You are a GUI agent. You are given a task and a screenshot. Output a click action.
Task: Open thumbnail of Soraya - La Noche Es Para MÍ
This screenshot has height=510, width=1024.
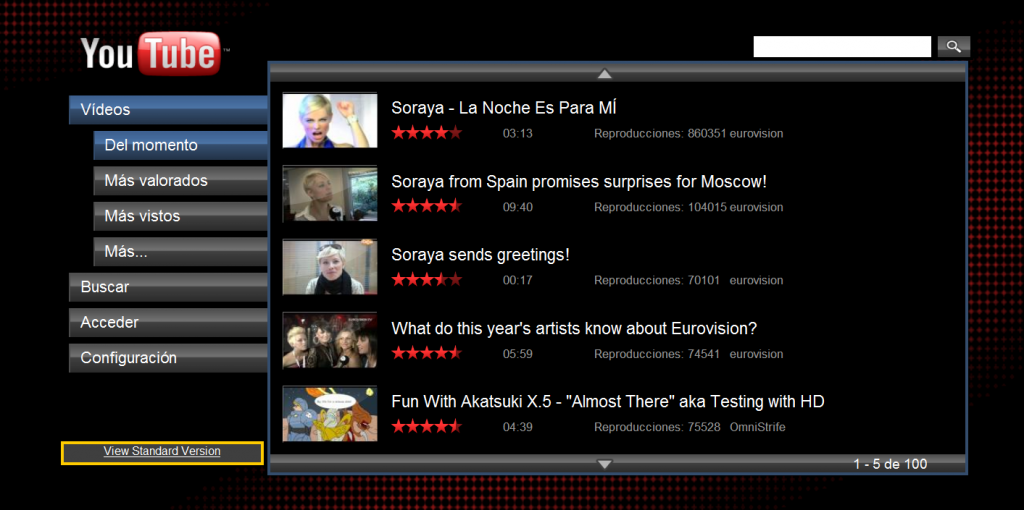[x=330, y=120]
